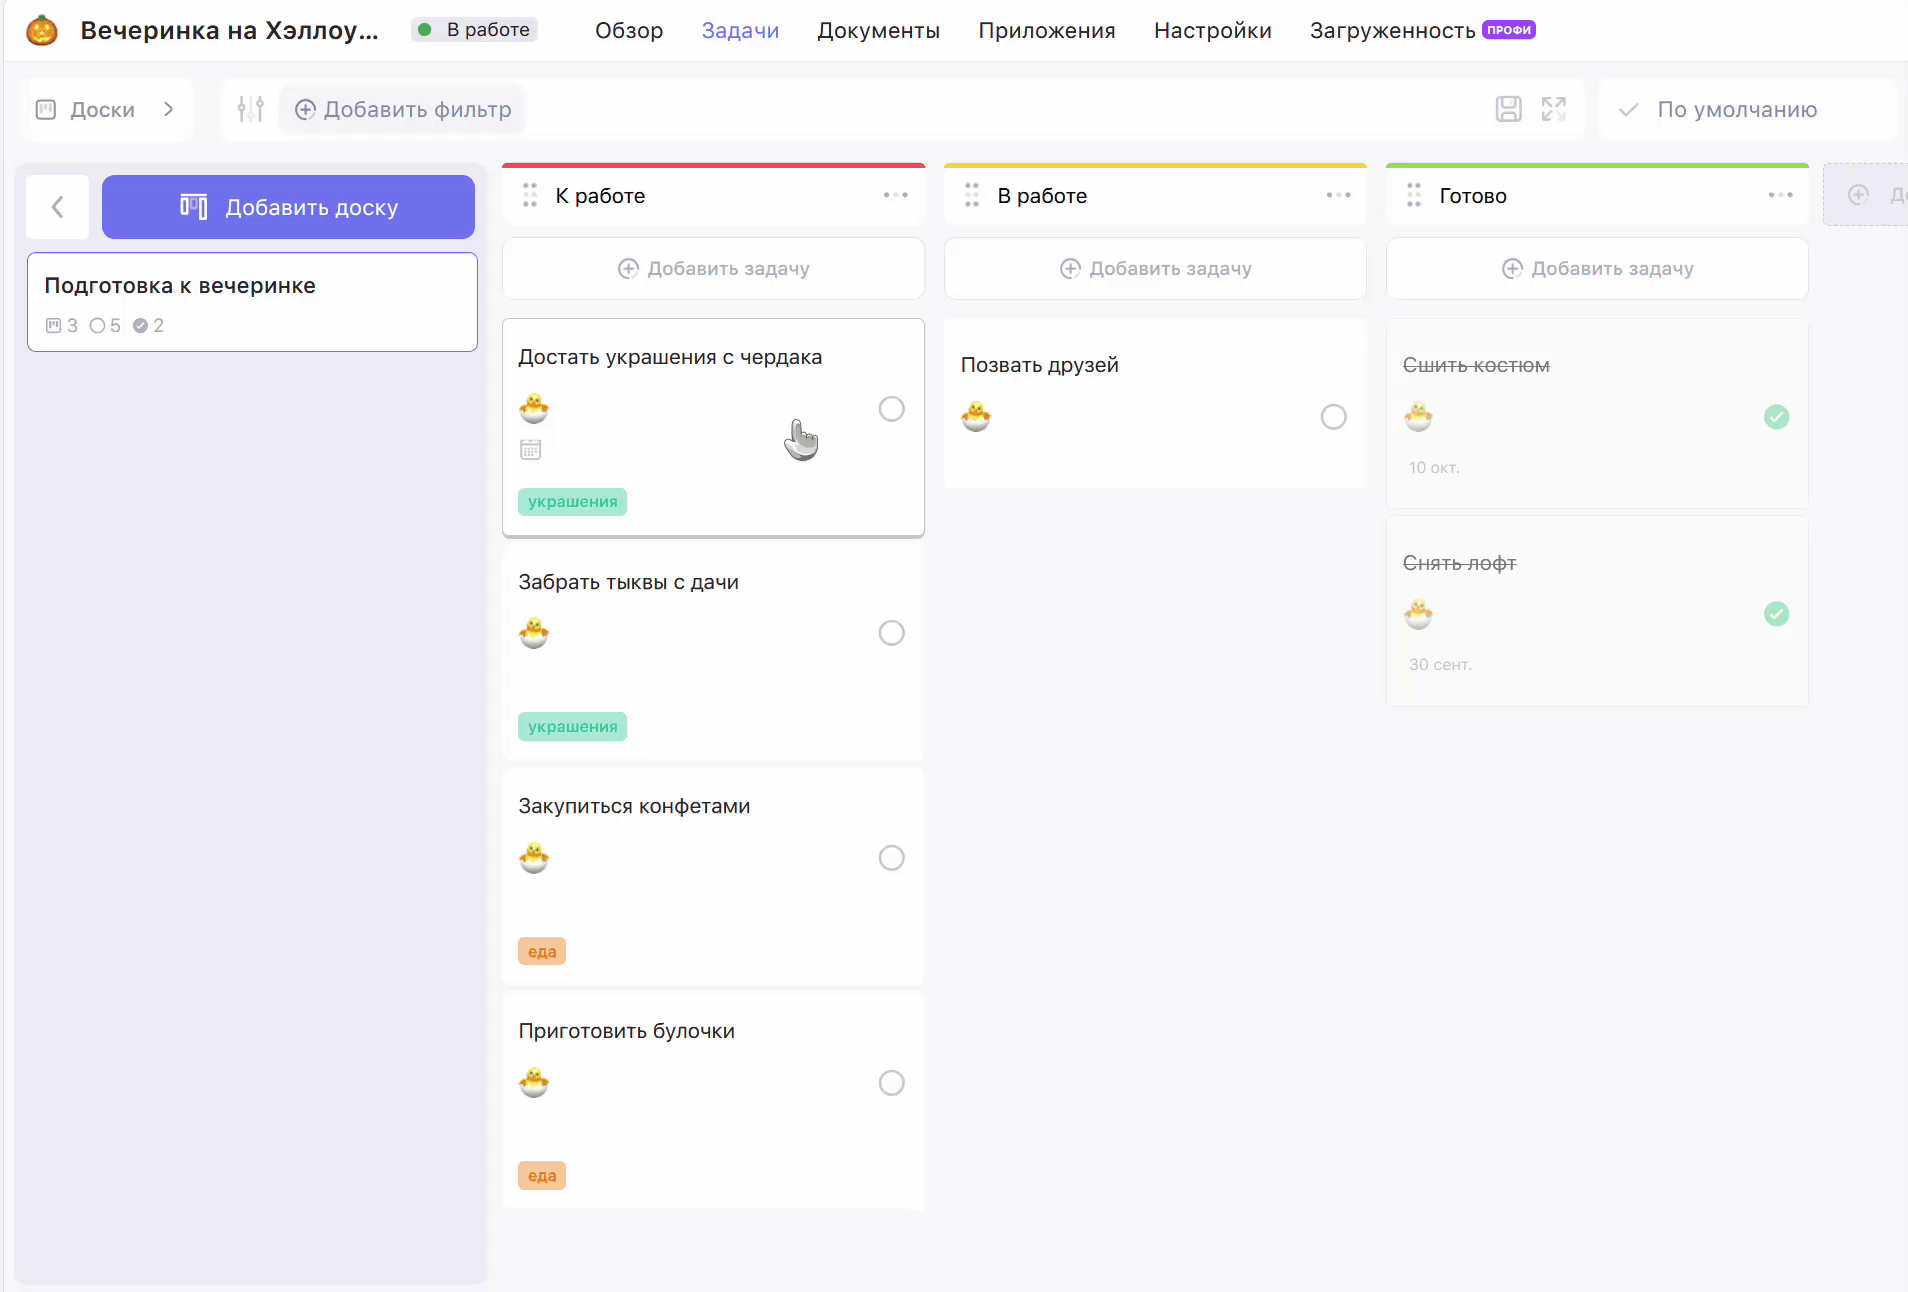Mark Забрать тыквы с дачи as done

(x=892, y=633)
